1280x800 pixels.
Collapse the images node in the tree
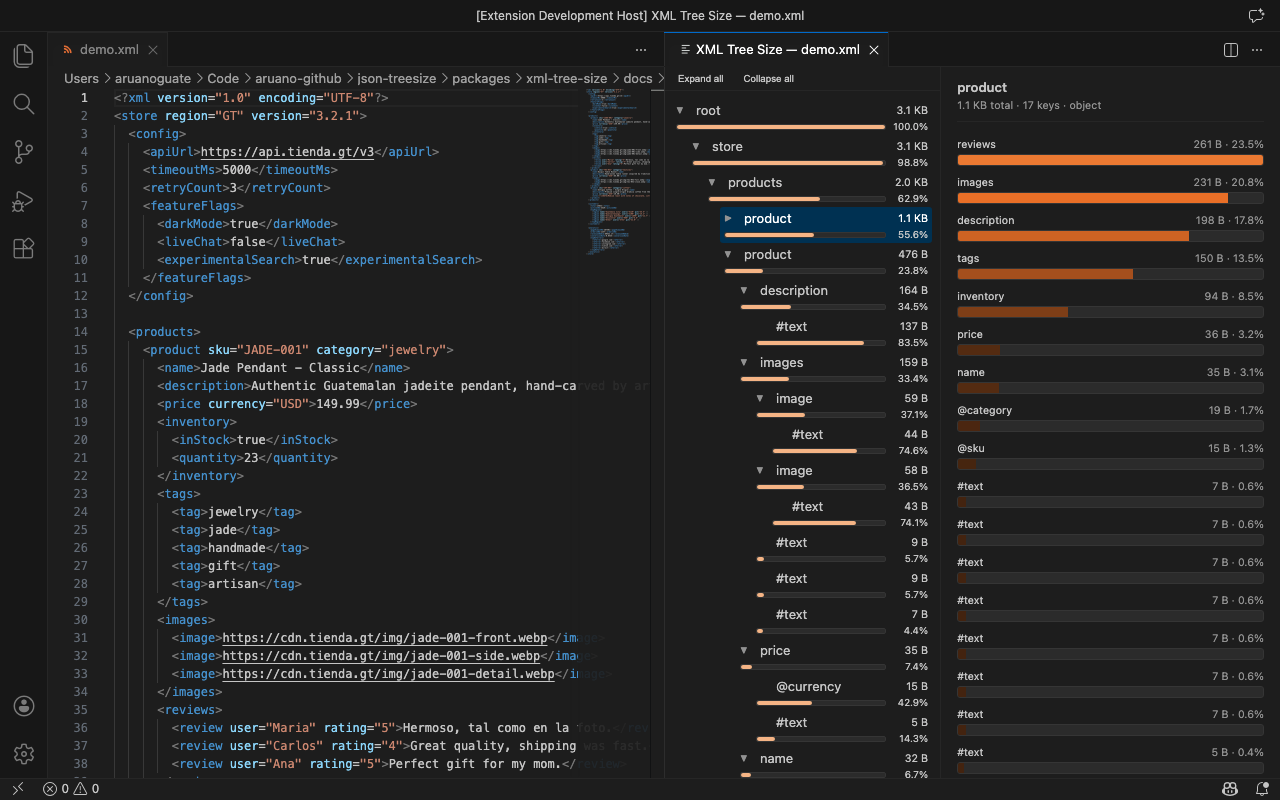[744, 362]
